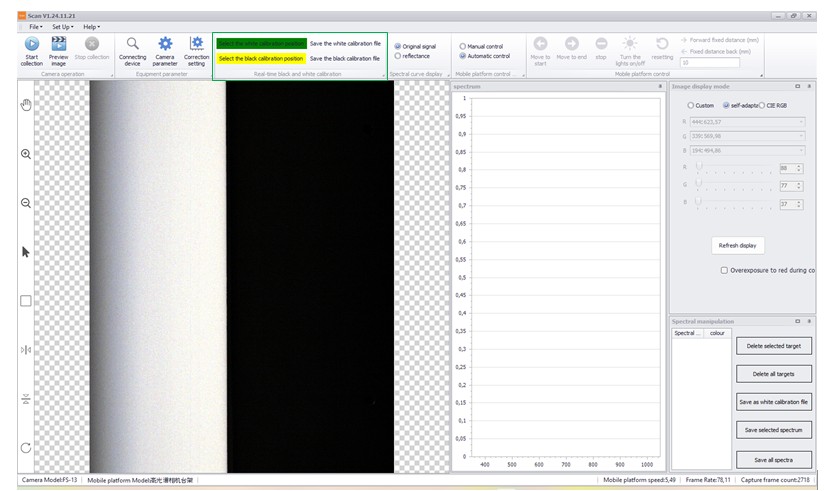Open the Correction setting tool
Image resolution: width=824 pixels, height=491 pixels.
click(x=197, y=45)
